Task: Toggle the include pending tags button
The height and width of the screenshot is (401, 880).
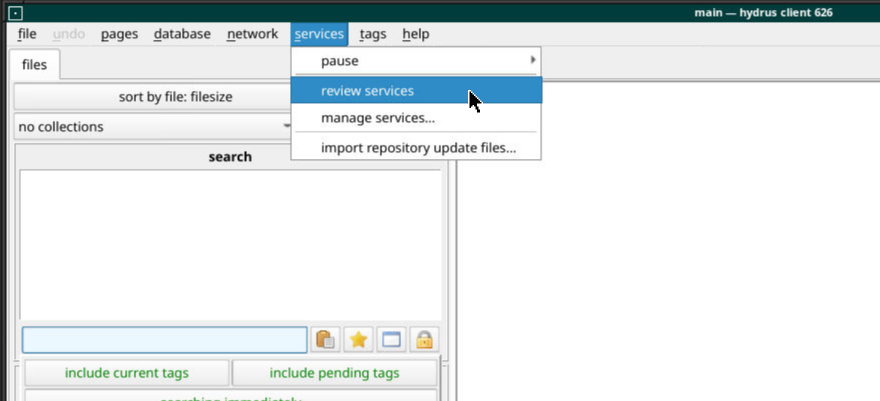Action: 334,373
